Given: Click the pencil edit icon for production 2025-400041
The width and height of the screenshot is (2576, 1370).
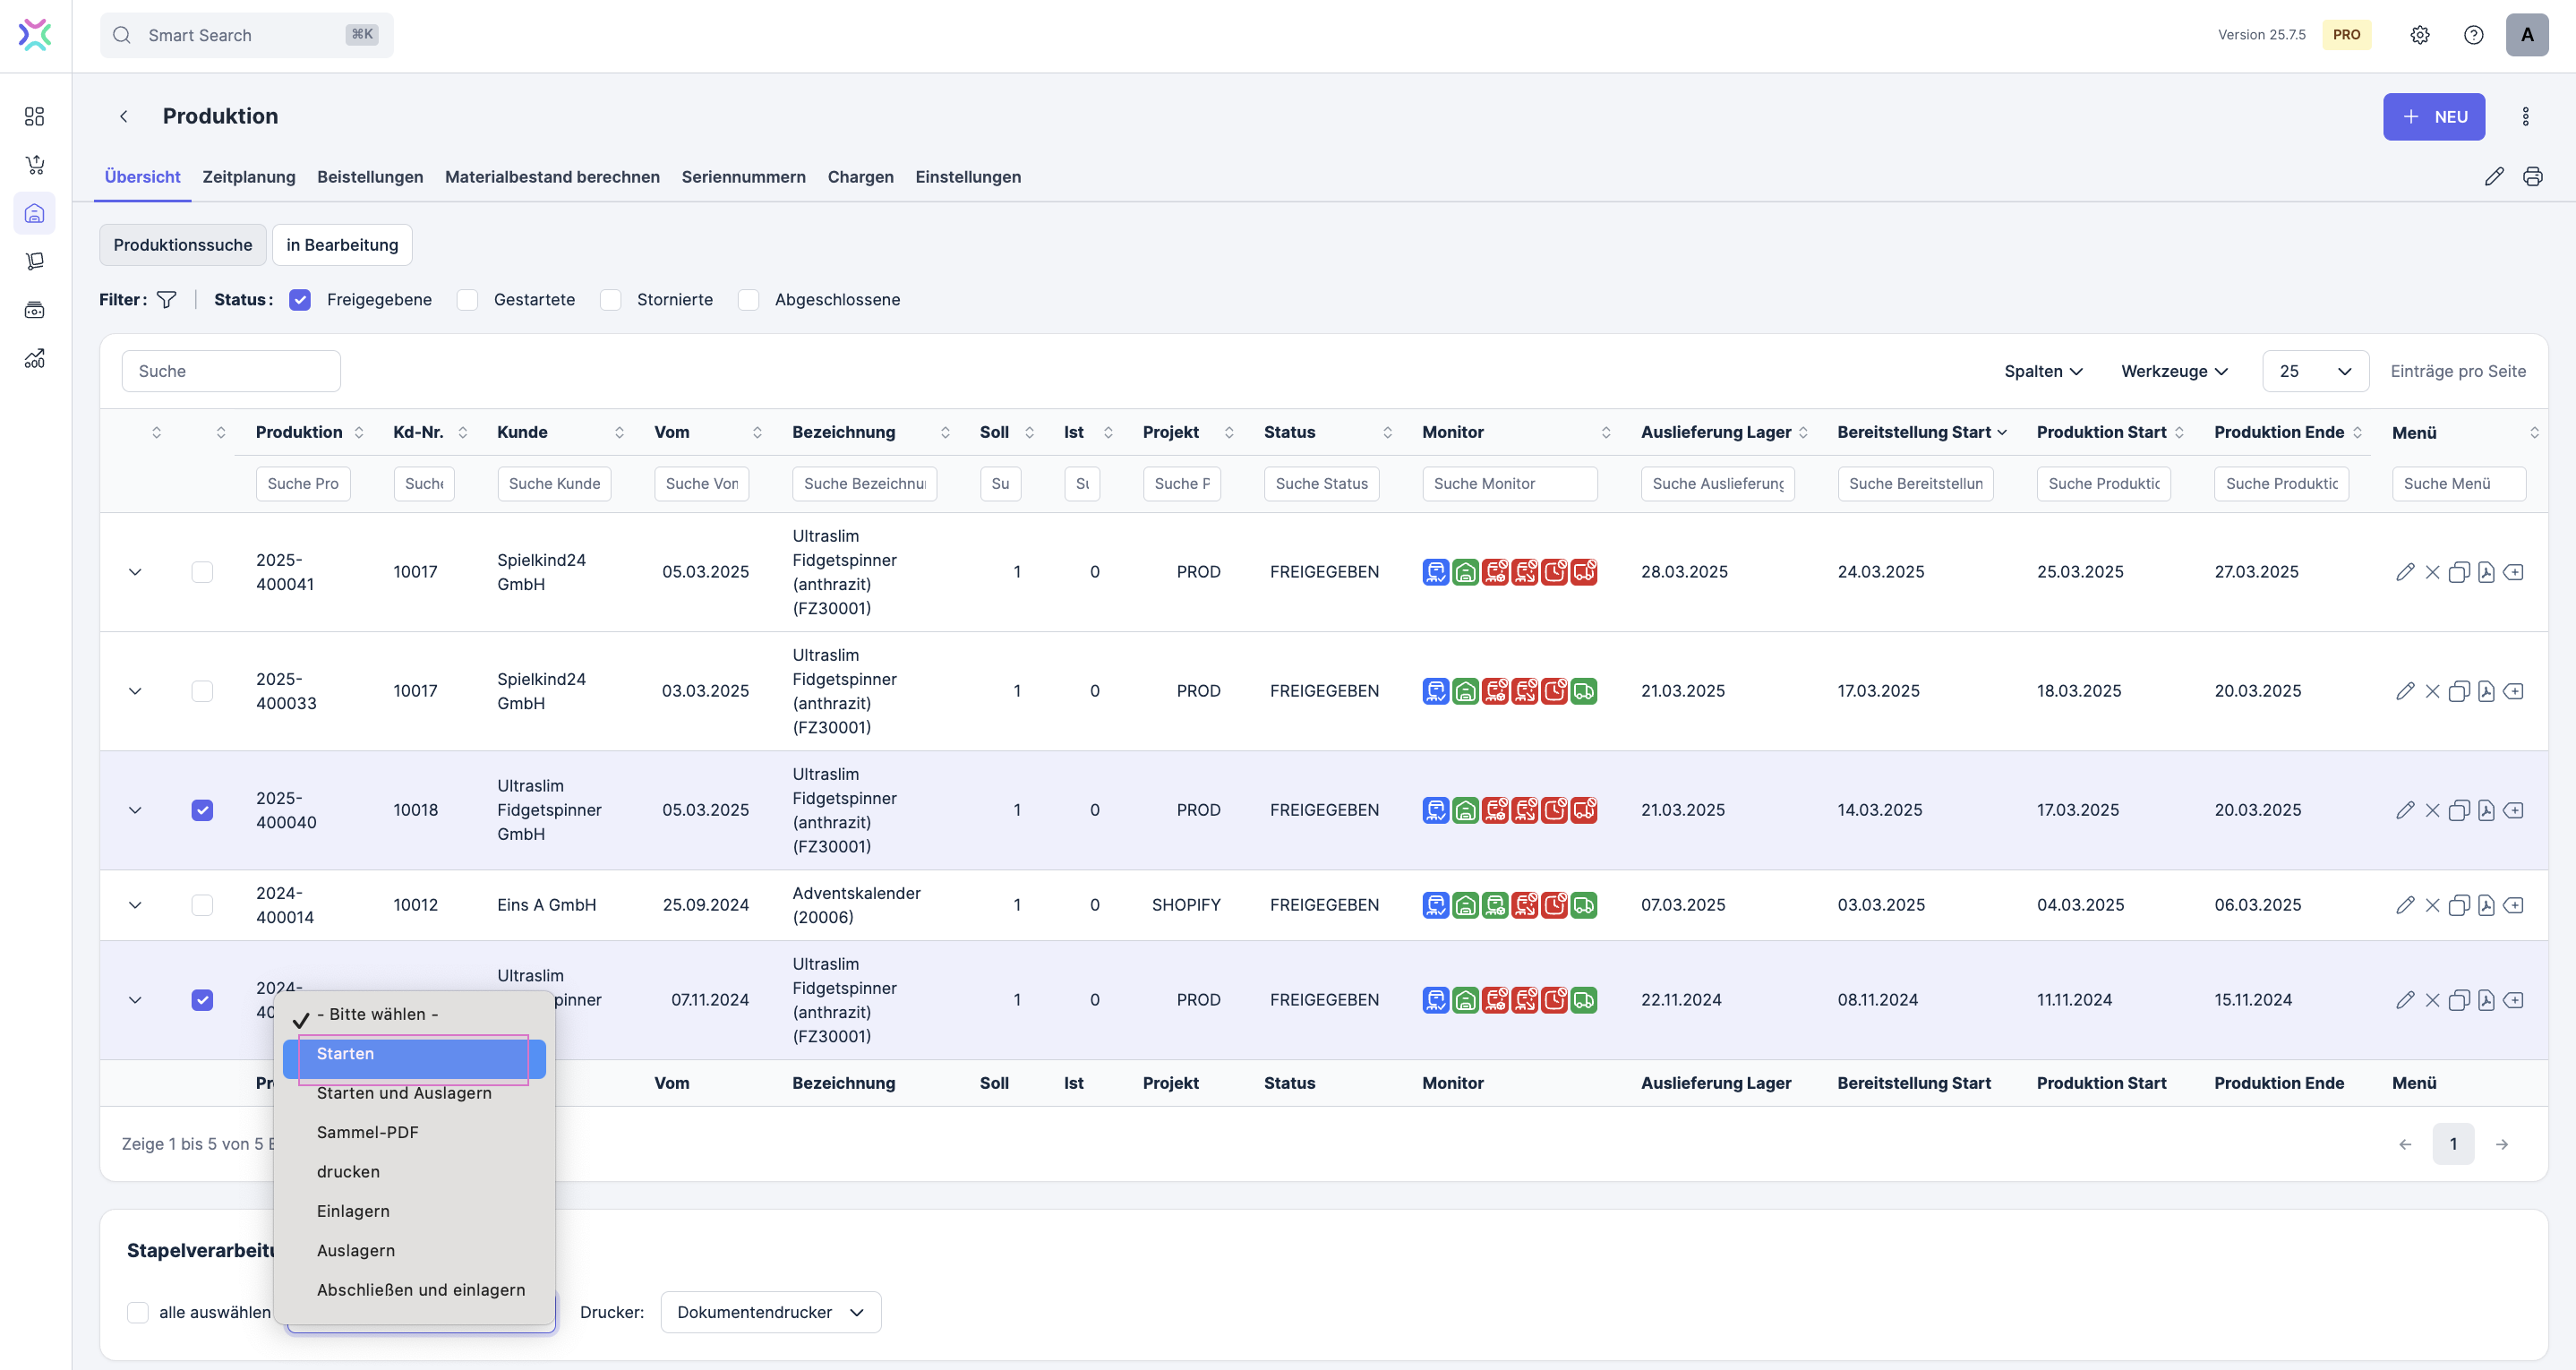Looking at the screenshot, I should (x=2405, y=572).
